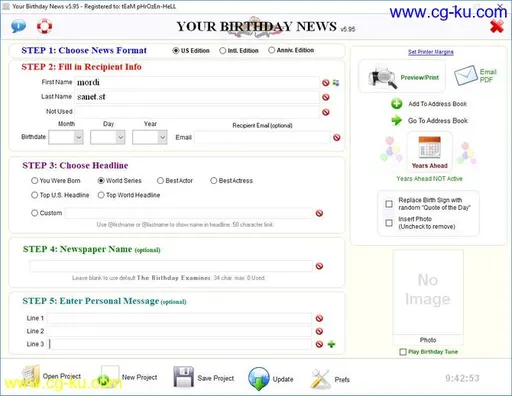Choose the Best Actress headline option
This screenshot has height=396, width=512.
(213, 181)
